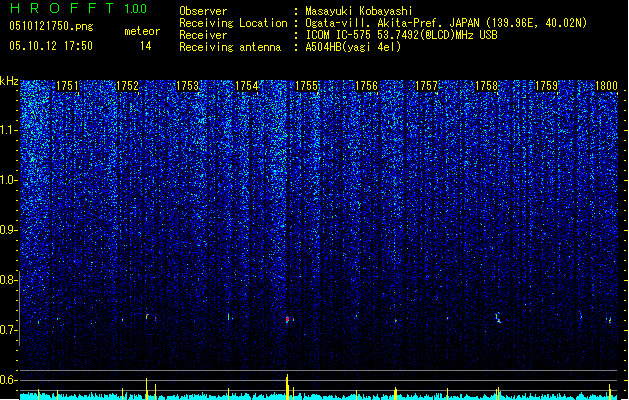The image size is (629, 400).
Task: Click the 1757 time marker
Action: click(x=426, y=86)
